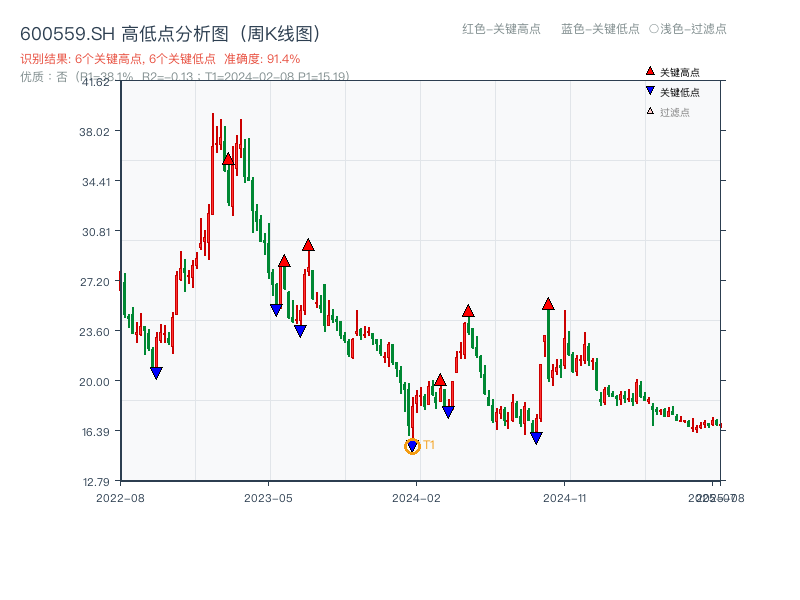Click the T1 label on the chart
This screenshot has height=600, width=800.
[x=428, y=444]
